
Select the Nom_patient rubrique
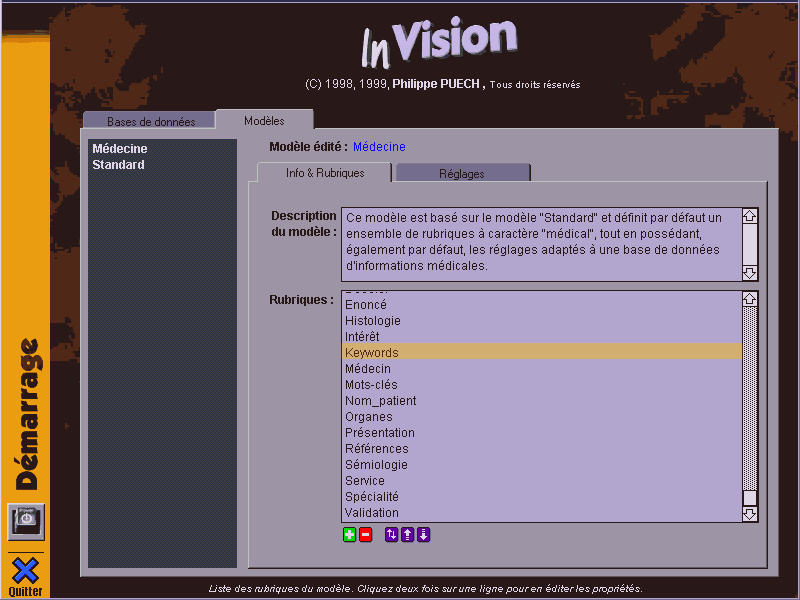(380, 401)
